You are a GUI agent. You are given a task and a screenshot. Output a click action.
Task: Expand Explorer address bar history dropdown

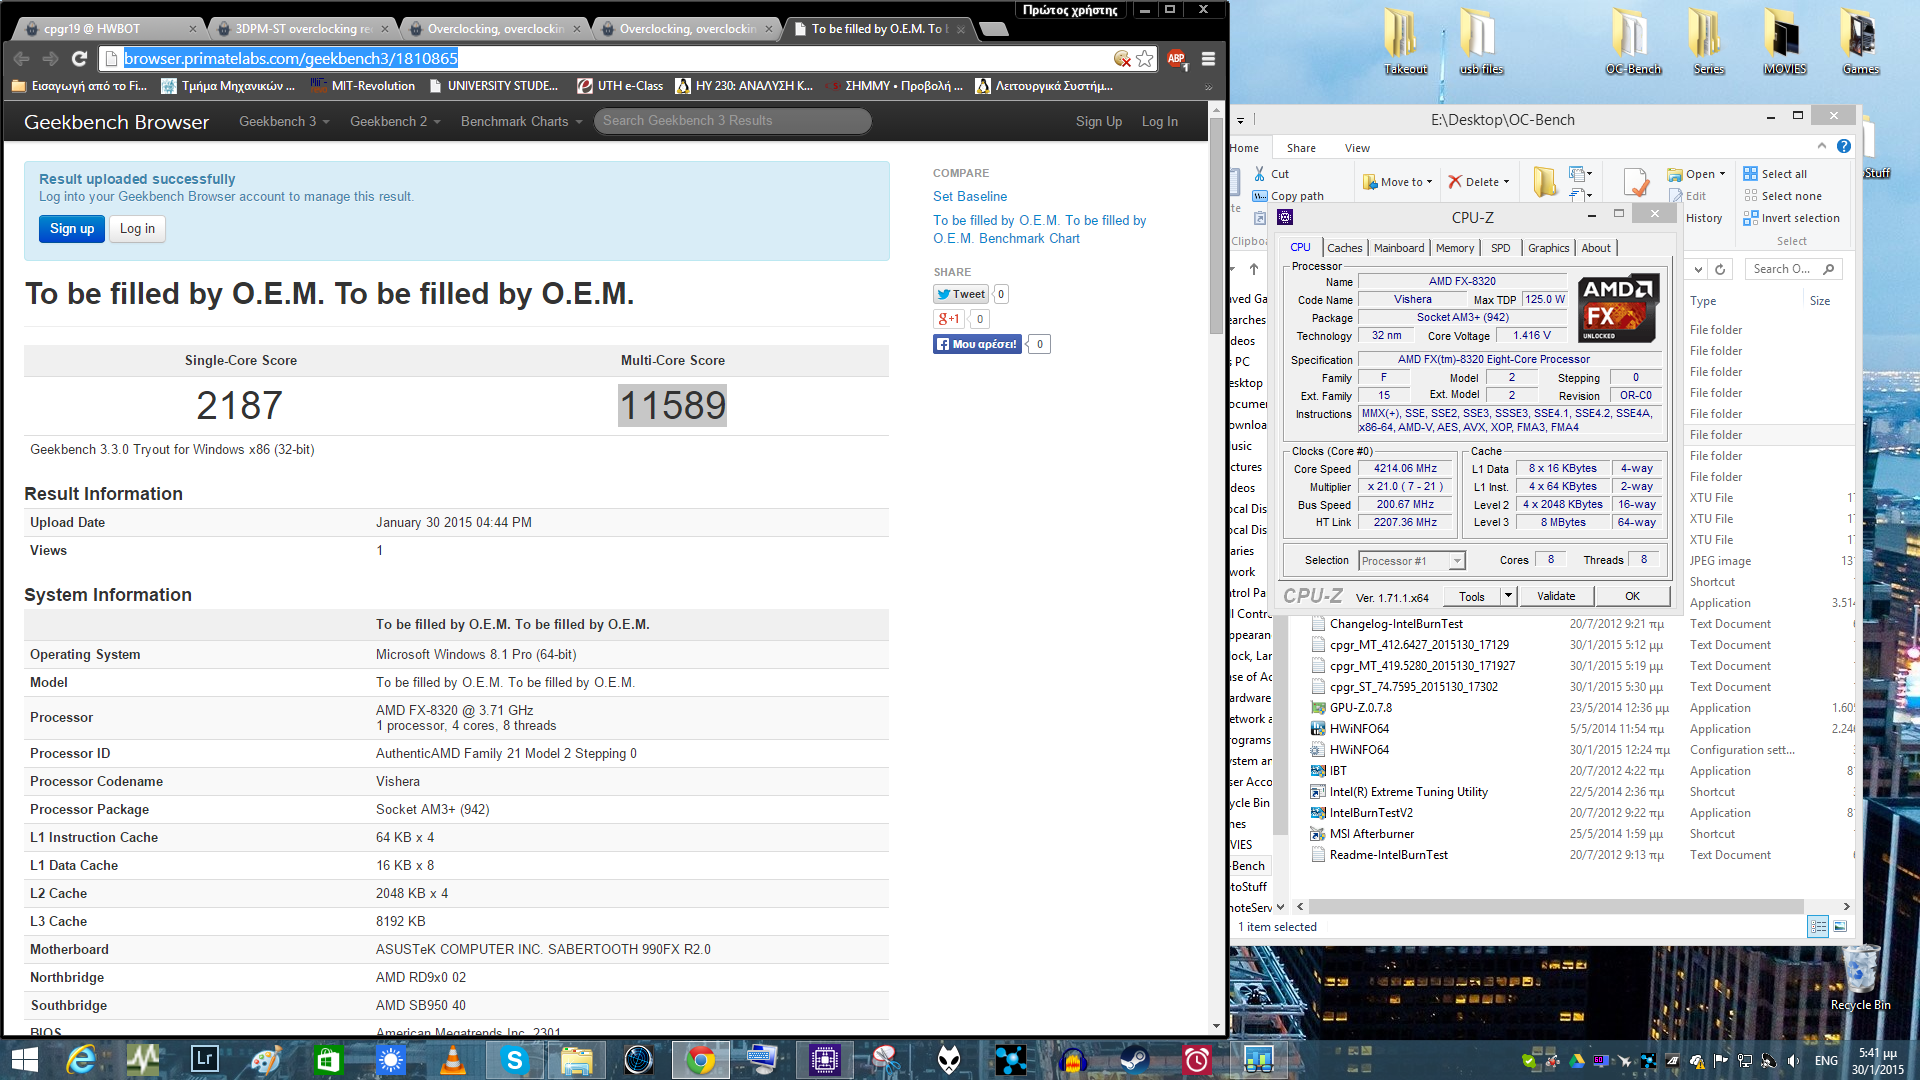point(1697,269)
